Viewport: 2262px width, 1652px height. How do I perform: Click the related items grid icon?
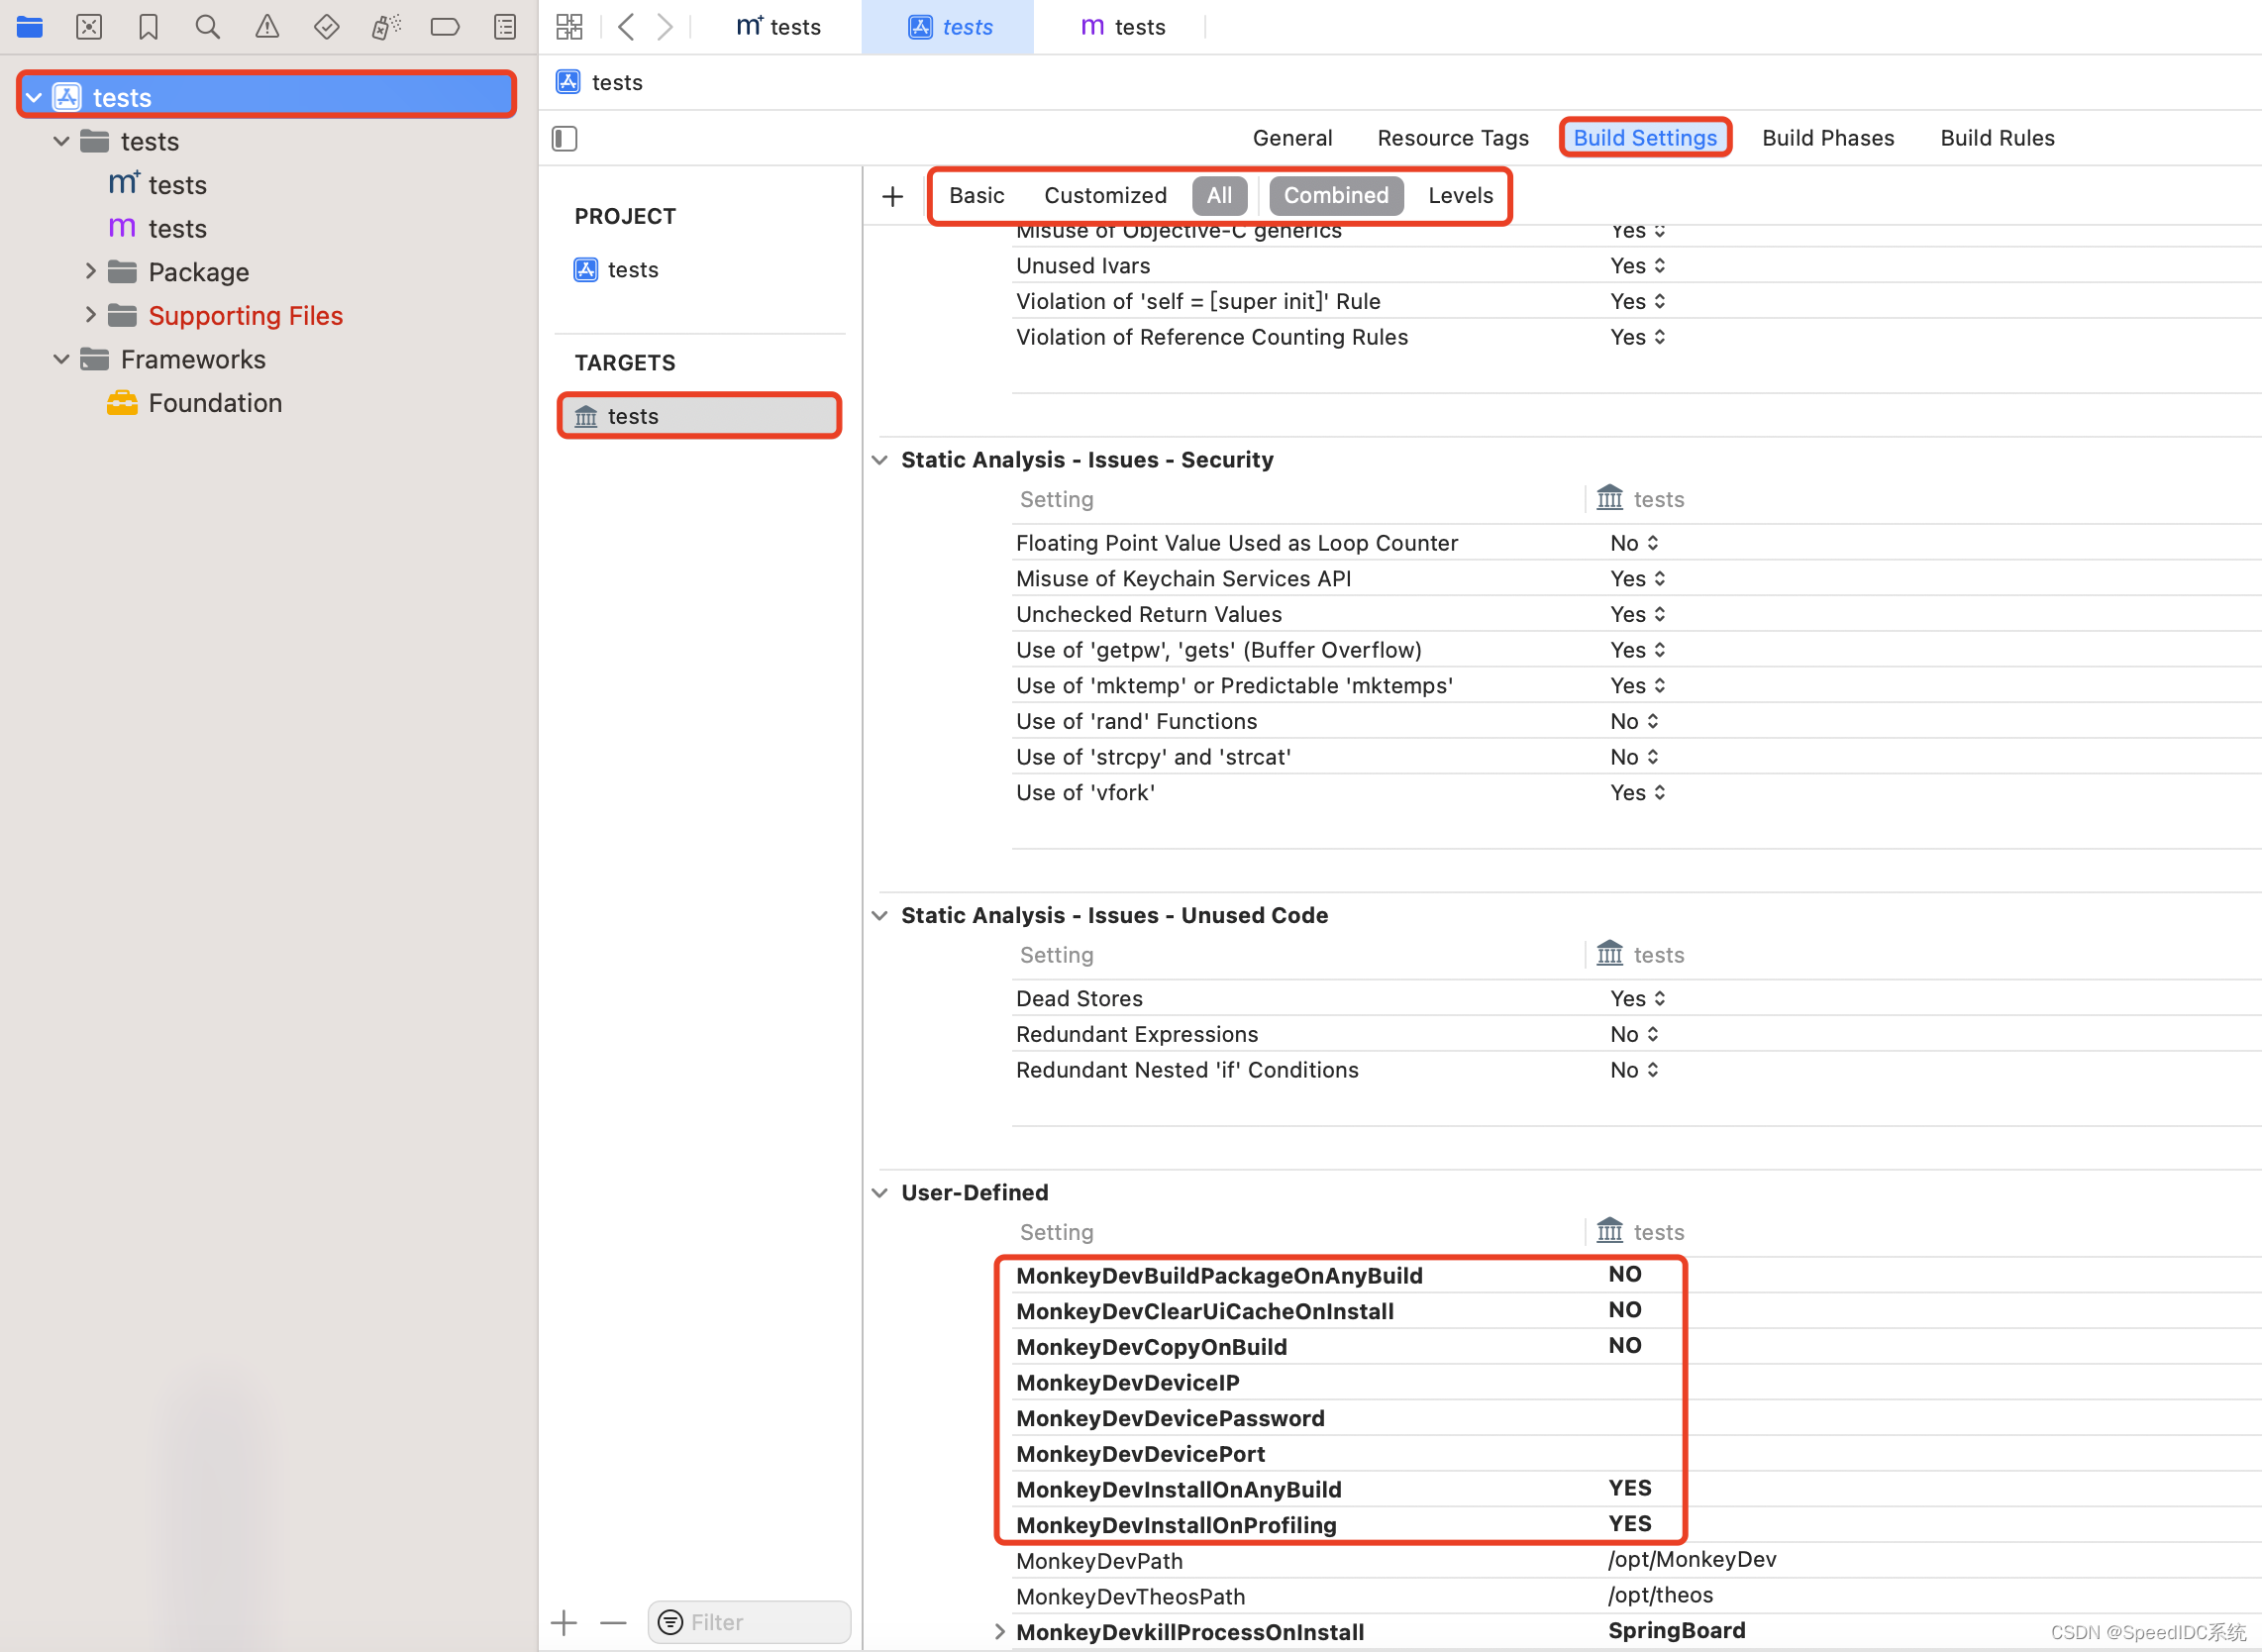click(569, 27)
